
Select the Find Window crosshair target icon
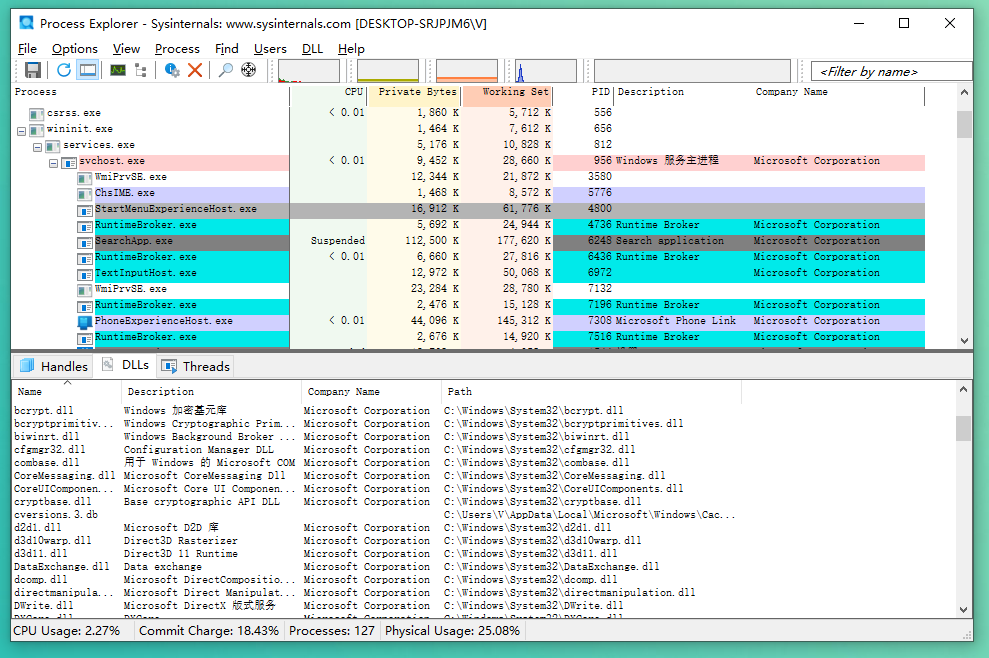249,70
